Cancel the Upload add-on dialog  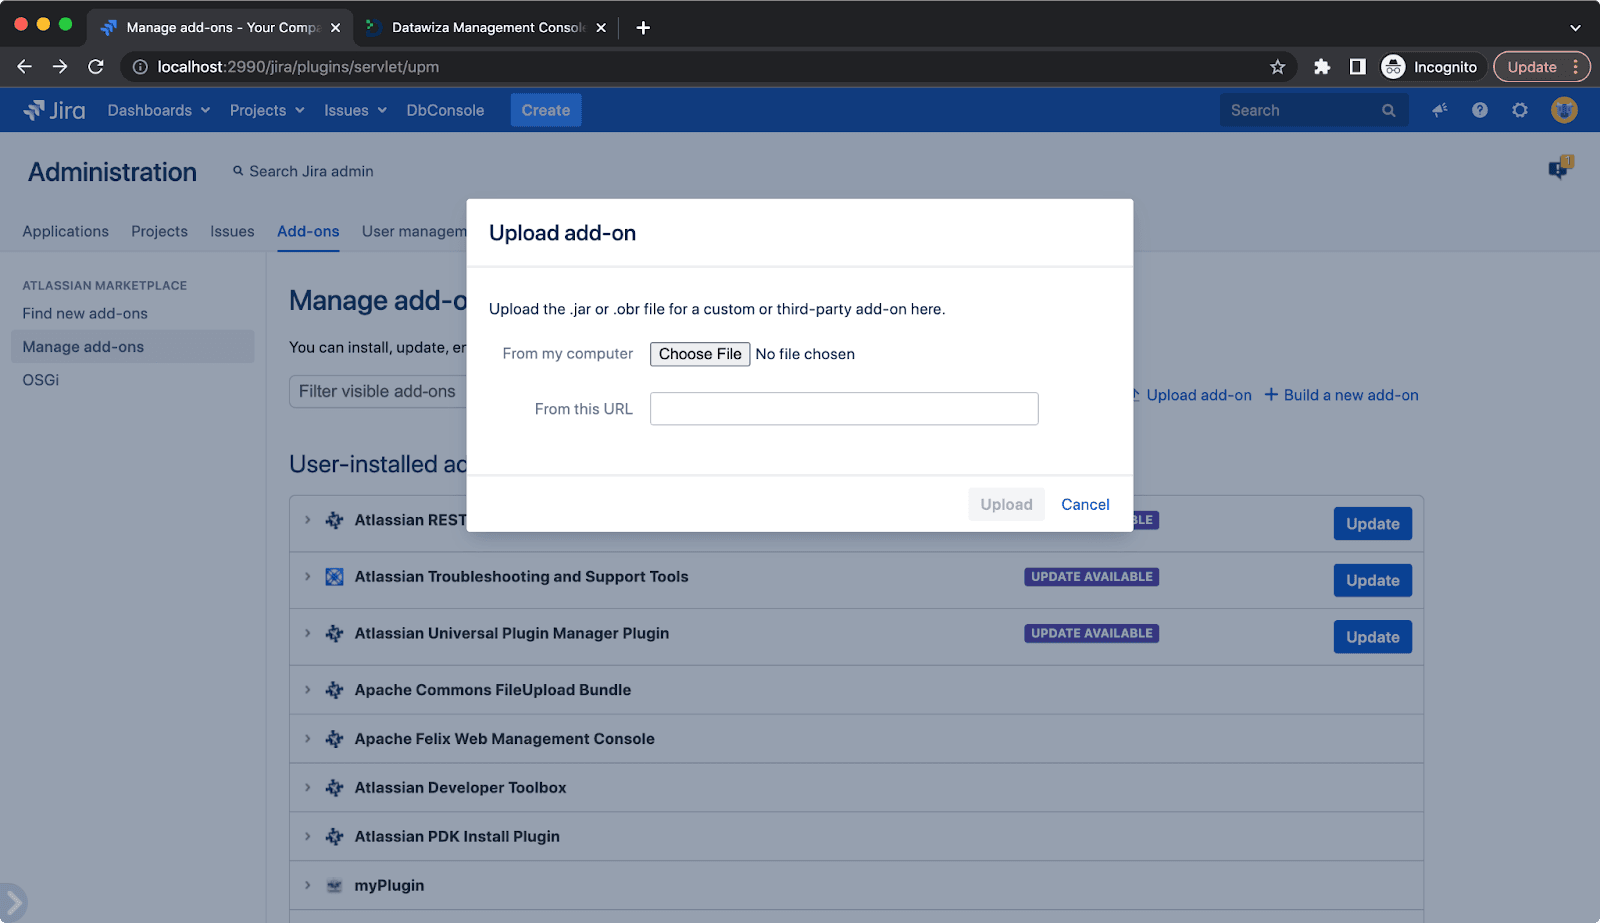point(1085,504)
